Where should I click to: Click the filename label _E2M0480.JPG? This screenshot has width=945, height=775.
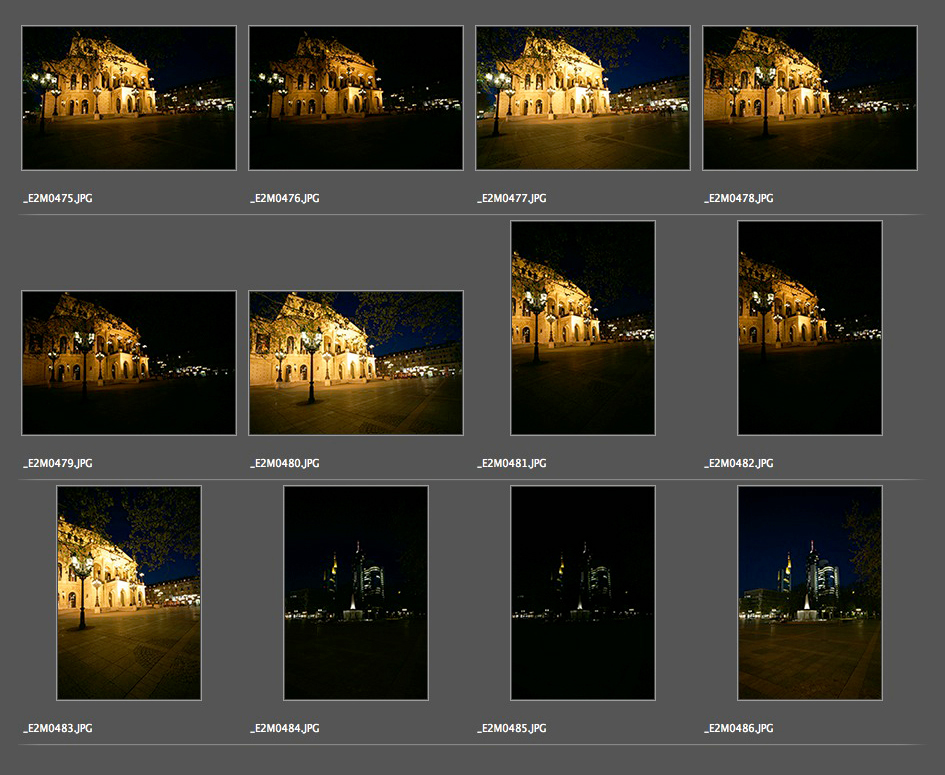[x=285, y=464]
